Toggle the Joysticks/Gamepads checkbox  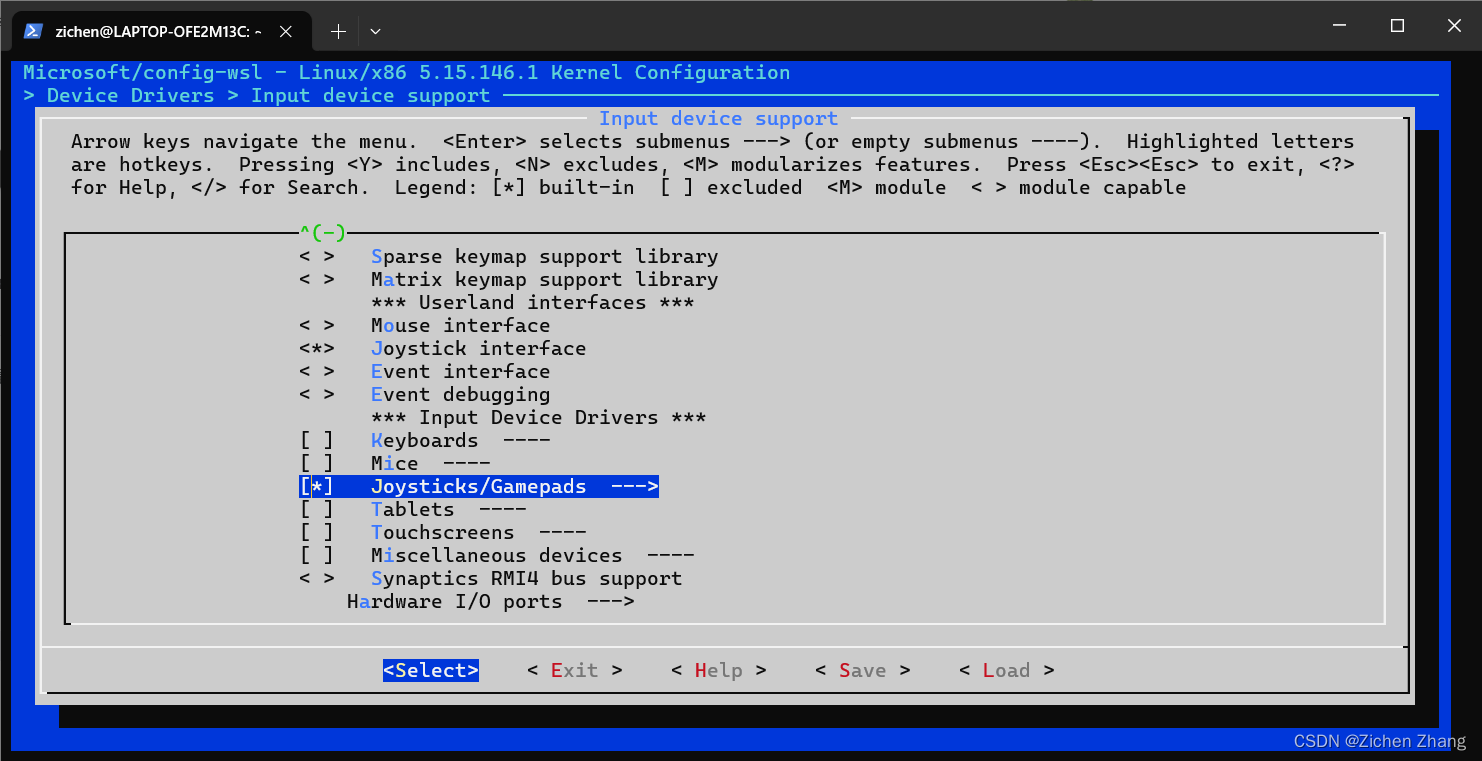click(317, 487)
